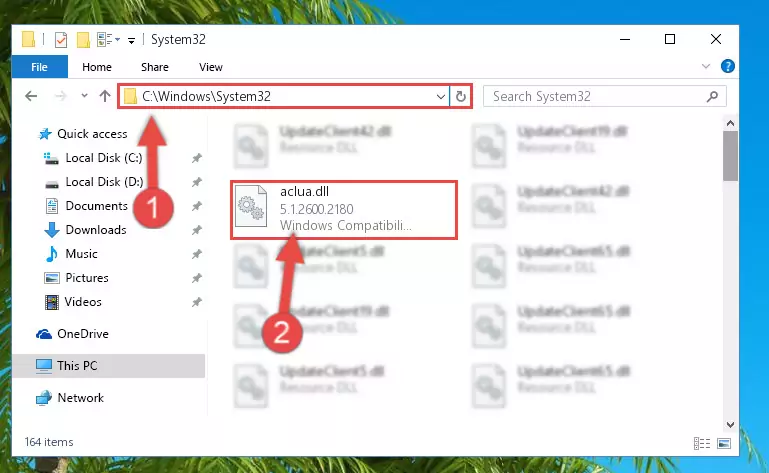
Task: Open Documents in Quick access
Action: (96, 206)
